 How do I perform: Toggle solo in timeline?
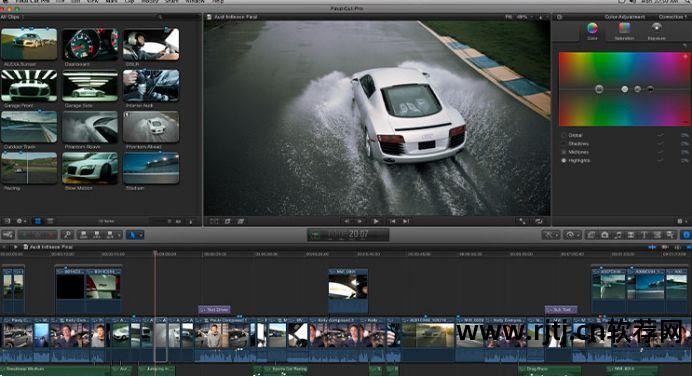pos(677,247)
